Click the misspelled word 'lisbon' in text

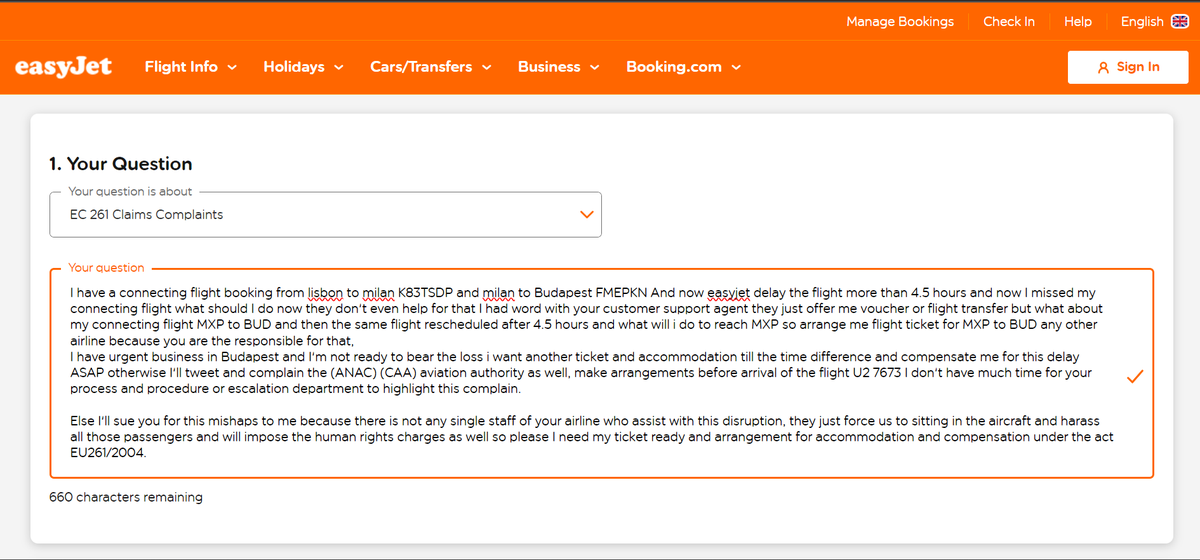point(326,293)
